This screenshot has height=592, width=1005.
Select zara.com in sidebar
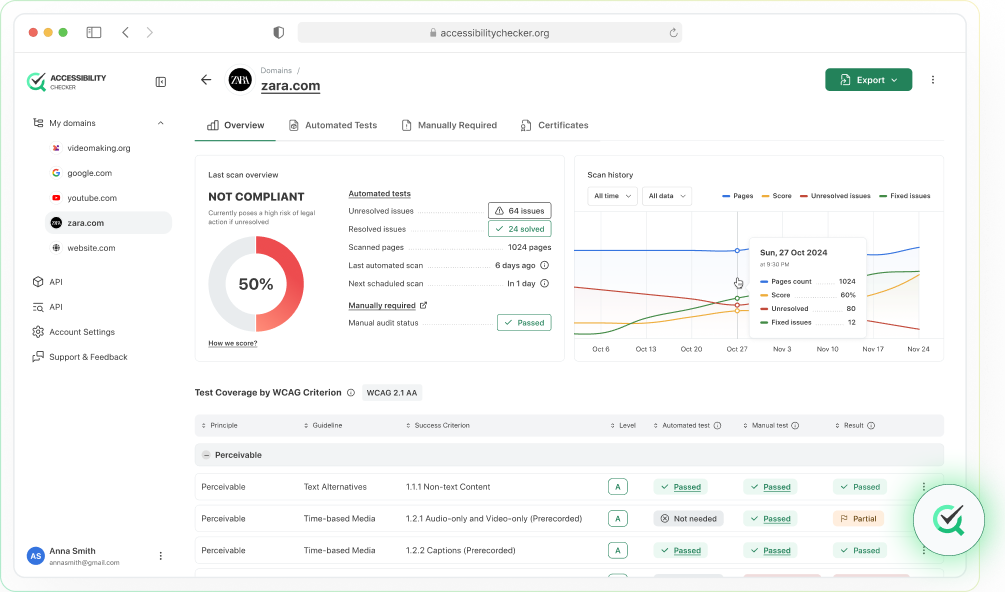(108, 223)
